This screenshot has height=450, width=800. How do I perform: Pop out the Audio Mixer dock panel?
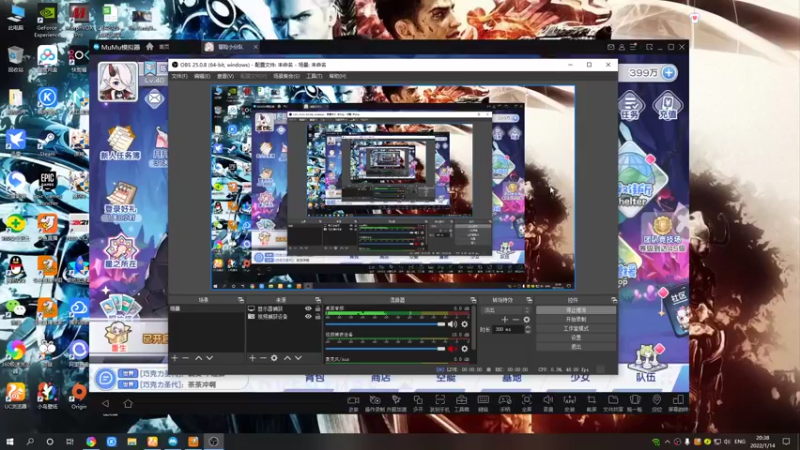click(473, 300)
